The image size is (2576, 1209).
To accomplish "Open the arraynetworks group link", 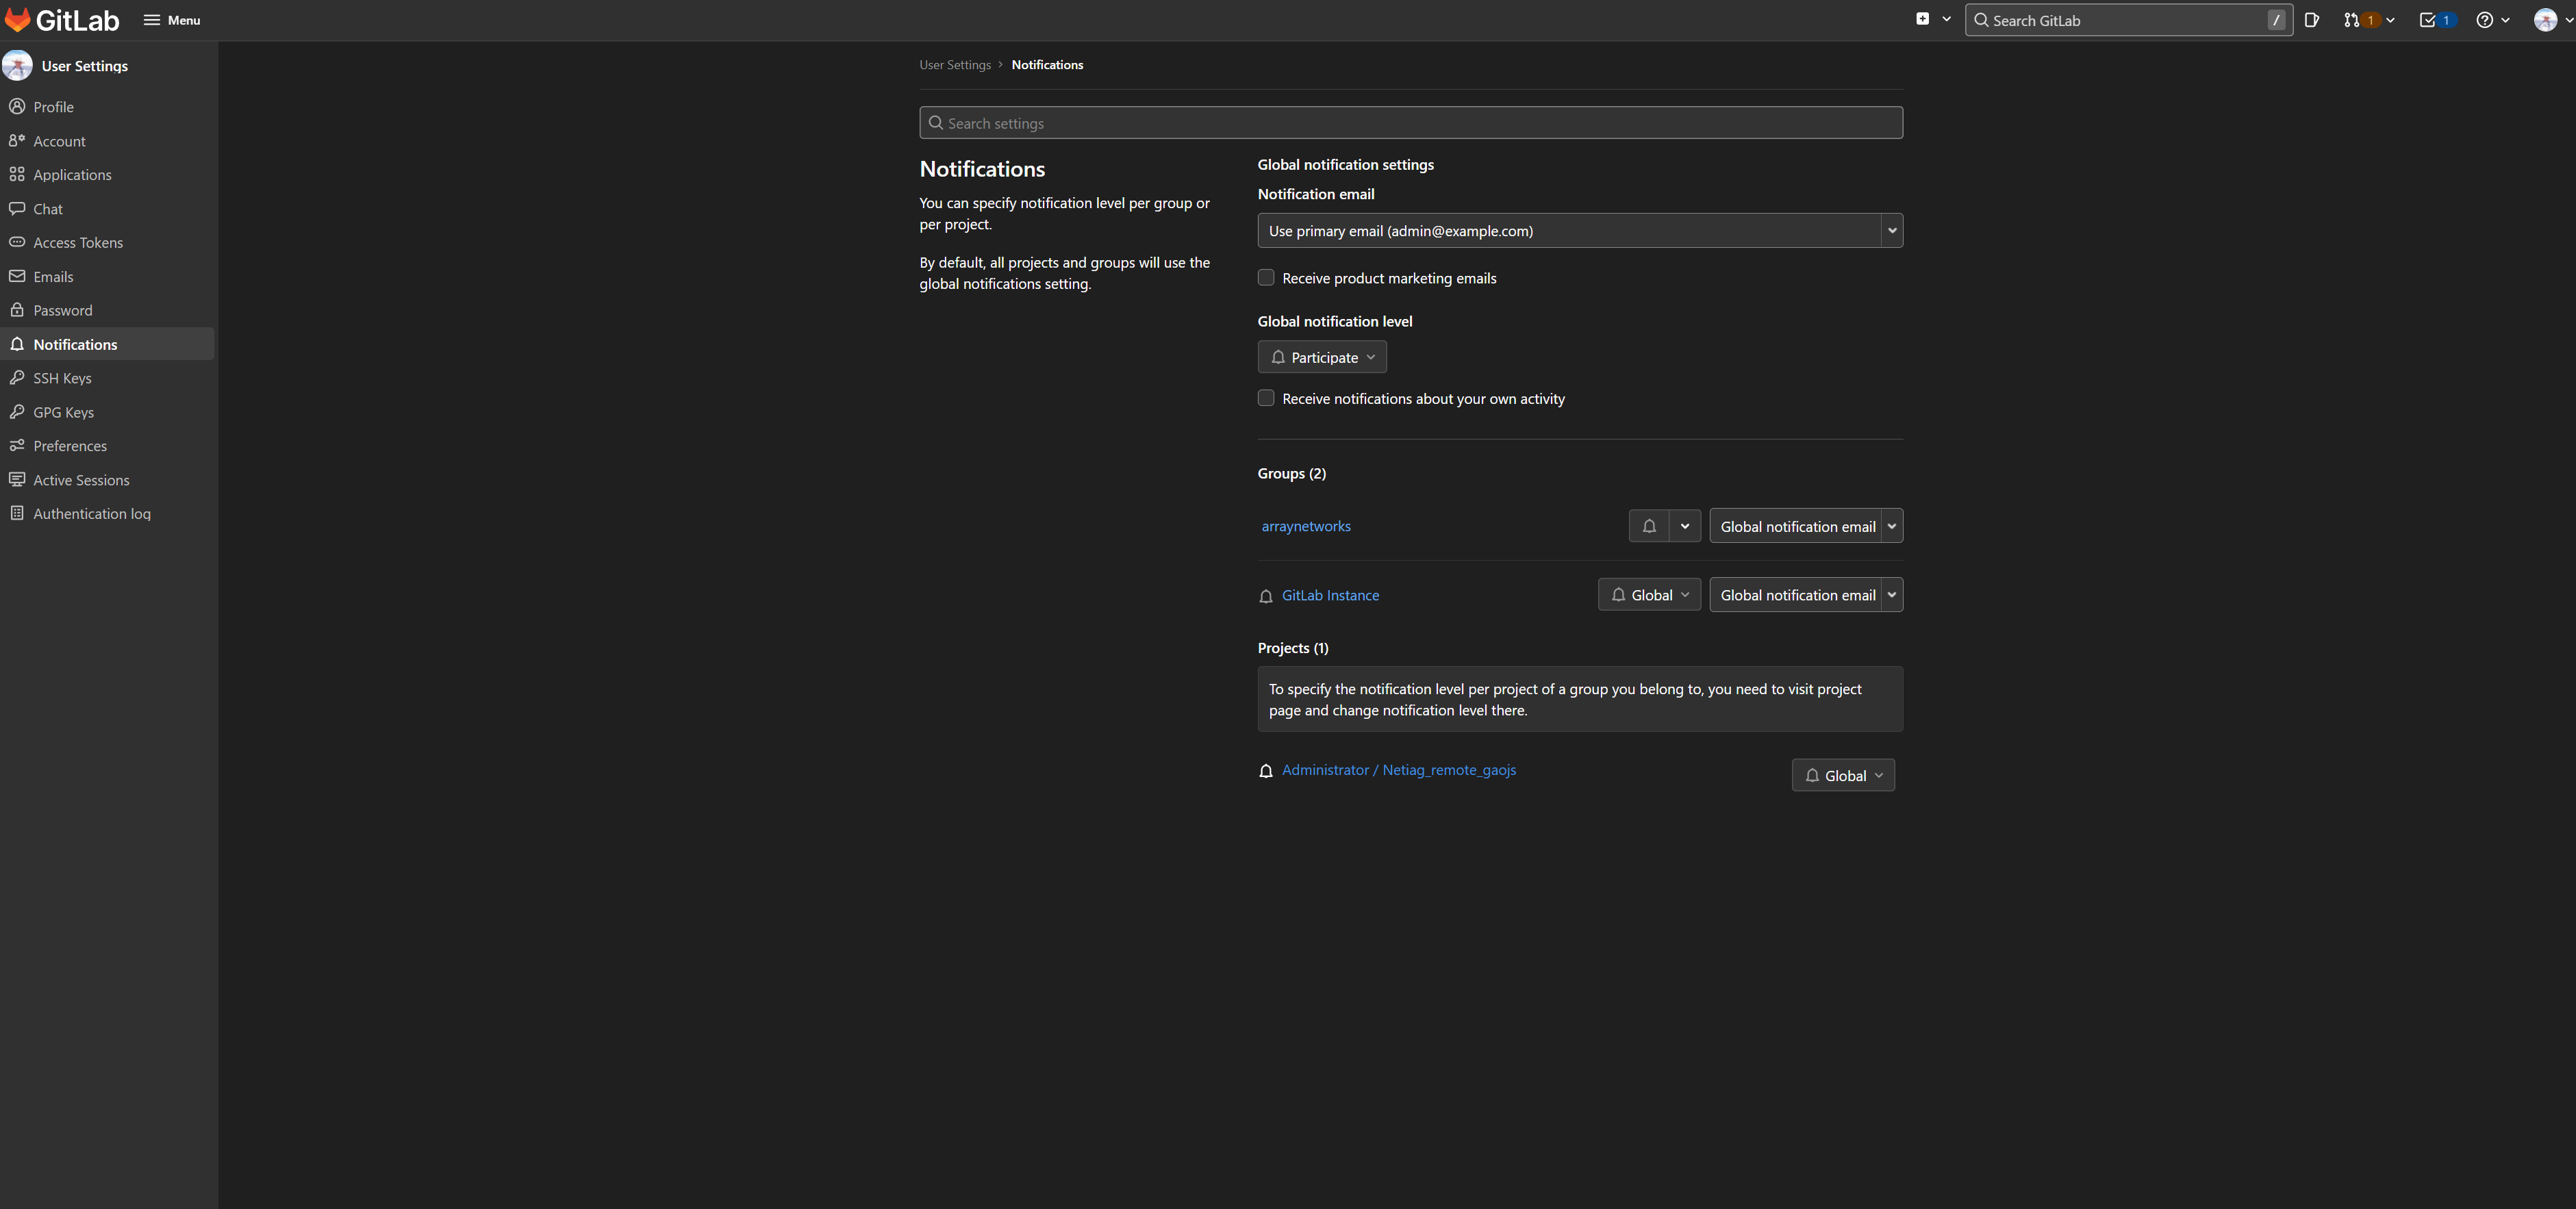I will (1306, 526).
